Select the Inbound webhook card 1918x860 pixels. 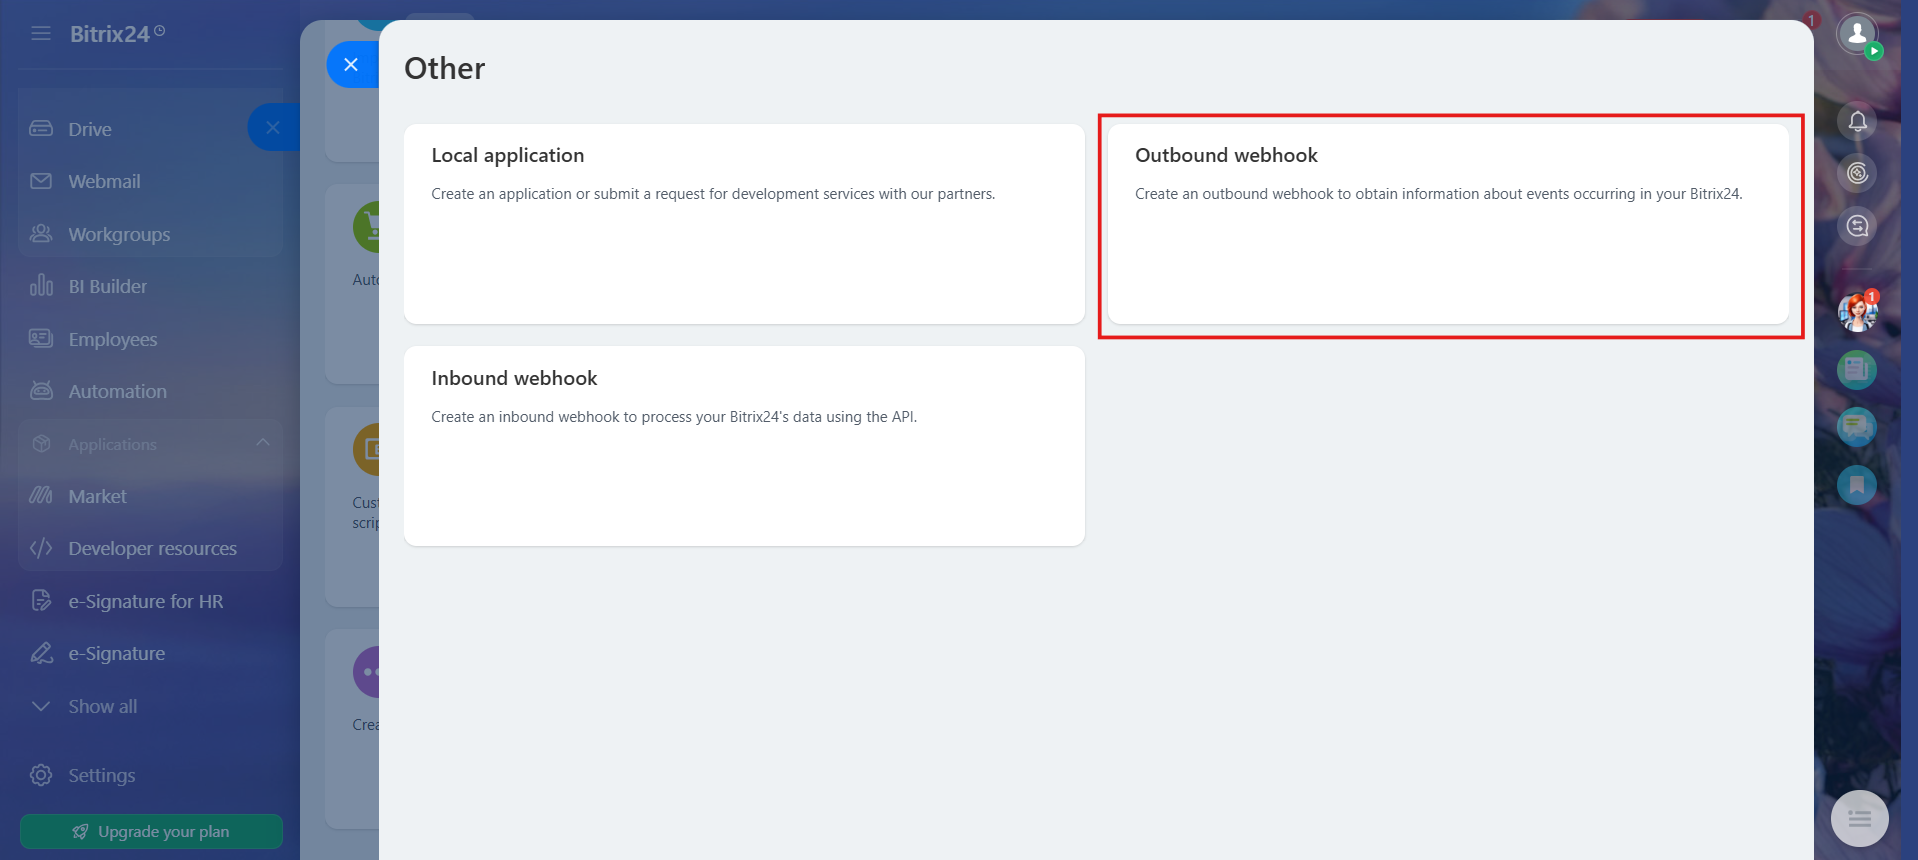(x=744, y=446)
